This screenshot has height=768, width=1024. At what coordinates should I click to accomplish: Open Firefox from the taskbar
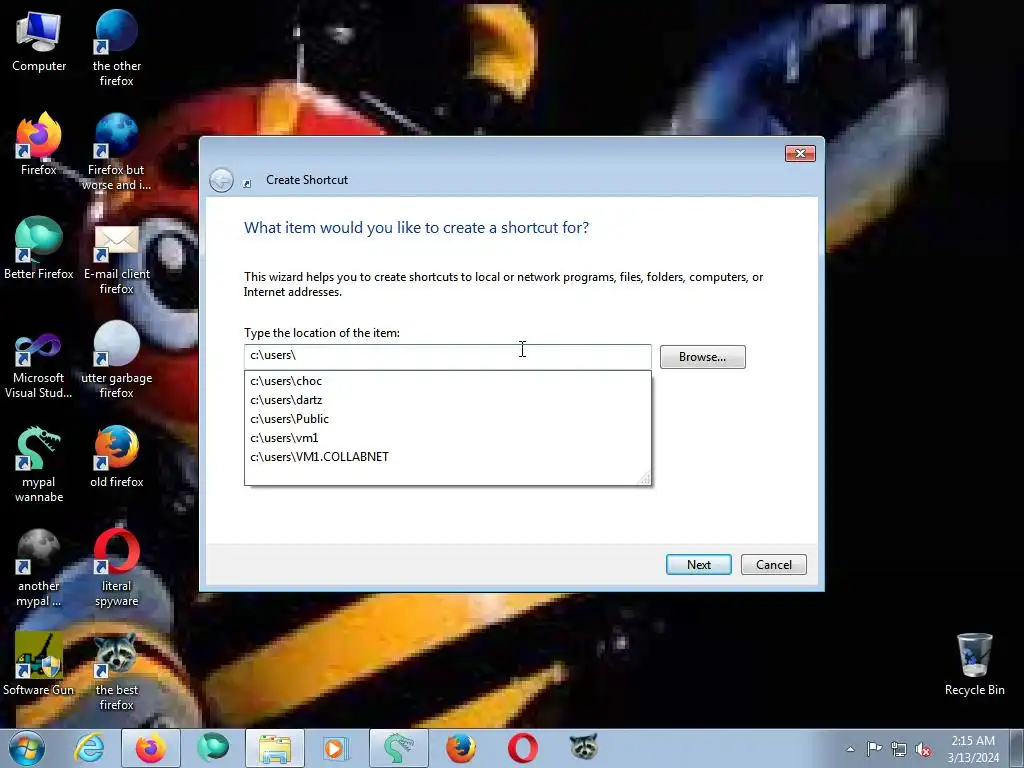coord(151,748)
